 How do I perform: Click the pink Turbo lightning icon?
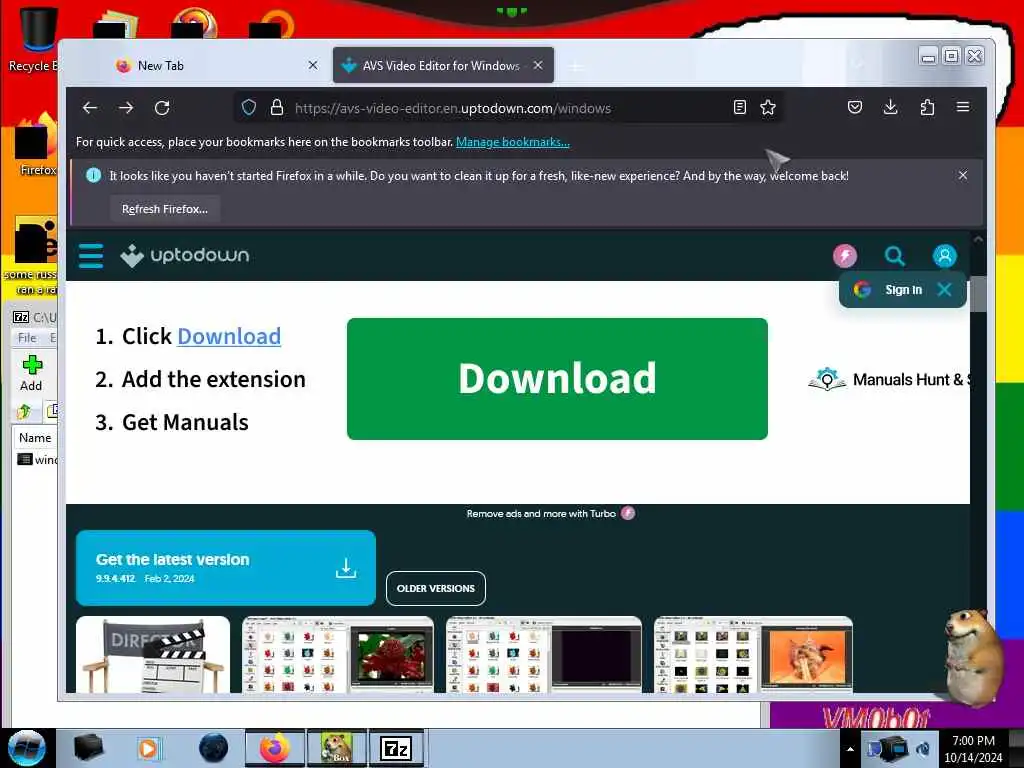845,255
